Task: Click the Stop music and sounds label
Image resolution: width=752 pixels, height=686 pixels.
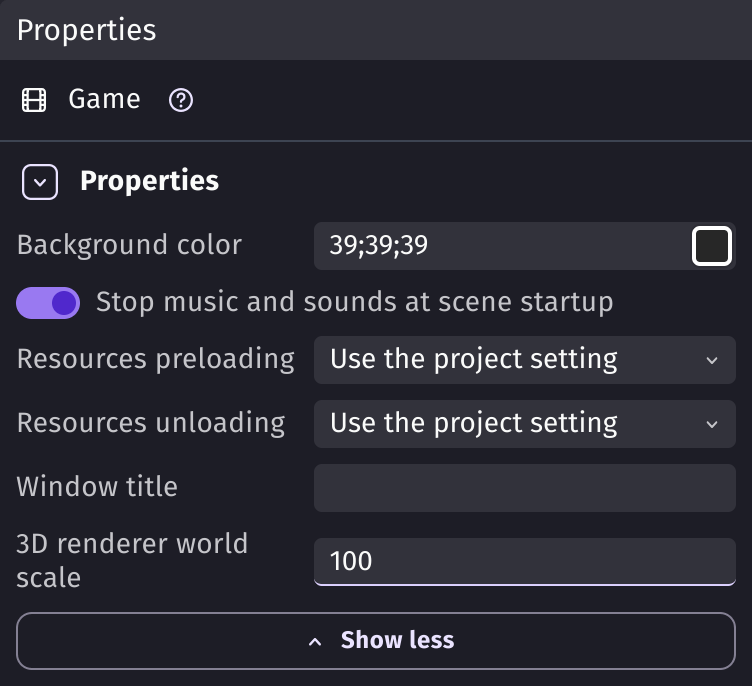Action: [354, 302]
